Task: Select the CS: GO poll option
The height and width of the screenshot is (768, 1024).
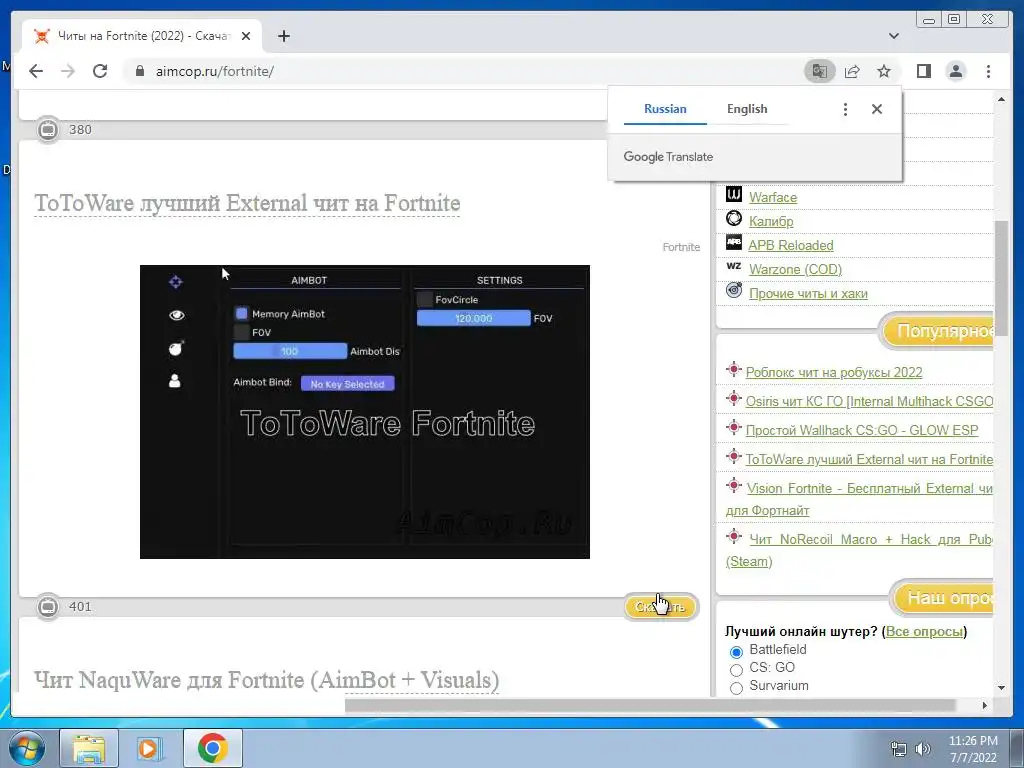Action: [736, 669]
